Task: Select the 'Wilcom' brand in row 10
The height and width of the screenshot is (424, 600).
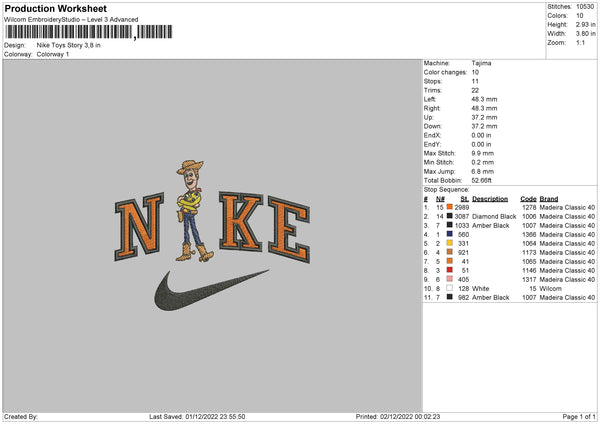Action: pyautogui.click(x=551, y=289)
